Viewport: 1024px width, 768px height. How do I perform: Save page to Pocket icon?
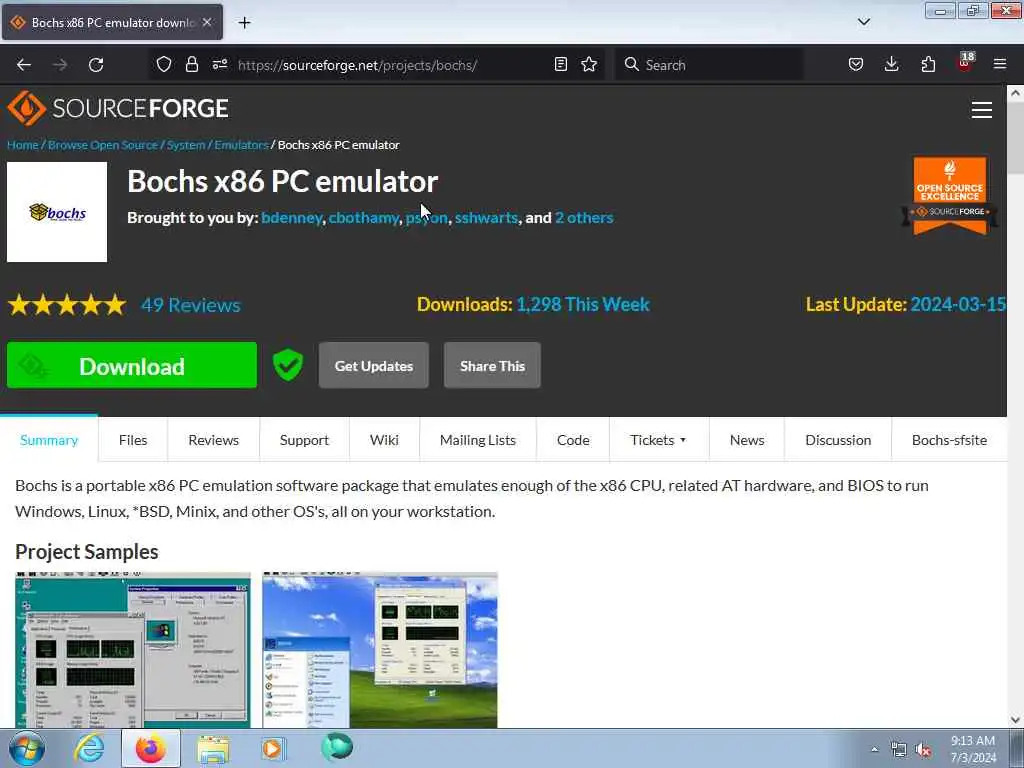click(856, 64)
